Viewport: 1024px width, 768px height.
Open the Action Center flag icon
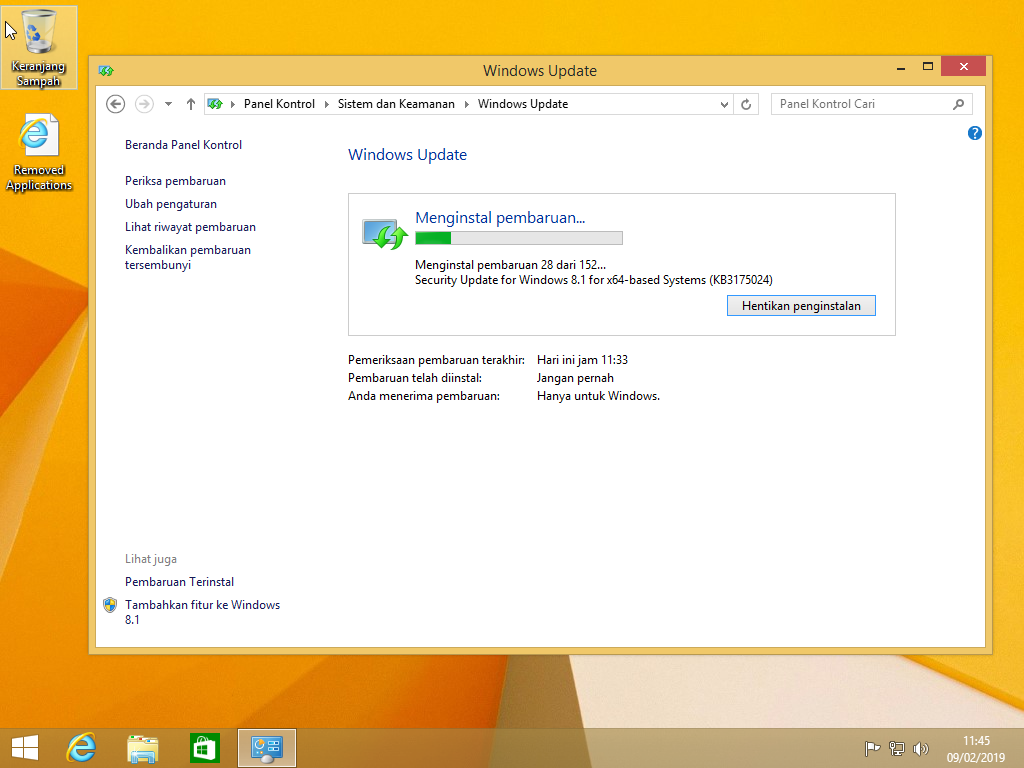(x=872, y=748)
